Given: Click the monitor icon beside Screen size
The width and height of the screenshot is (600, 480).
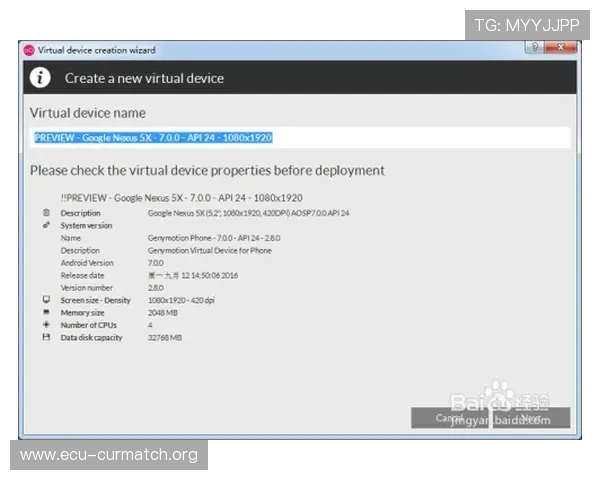Looking at the screenshot, I should click(46, 300).
